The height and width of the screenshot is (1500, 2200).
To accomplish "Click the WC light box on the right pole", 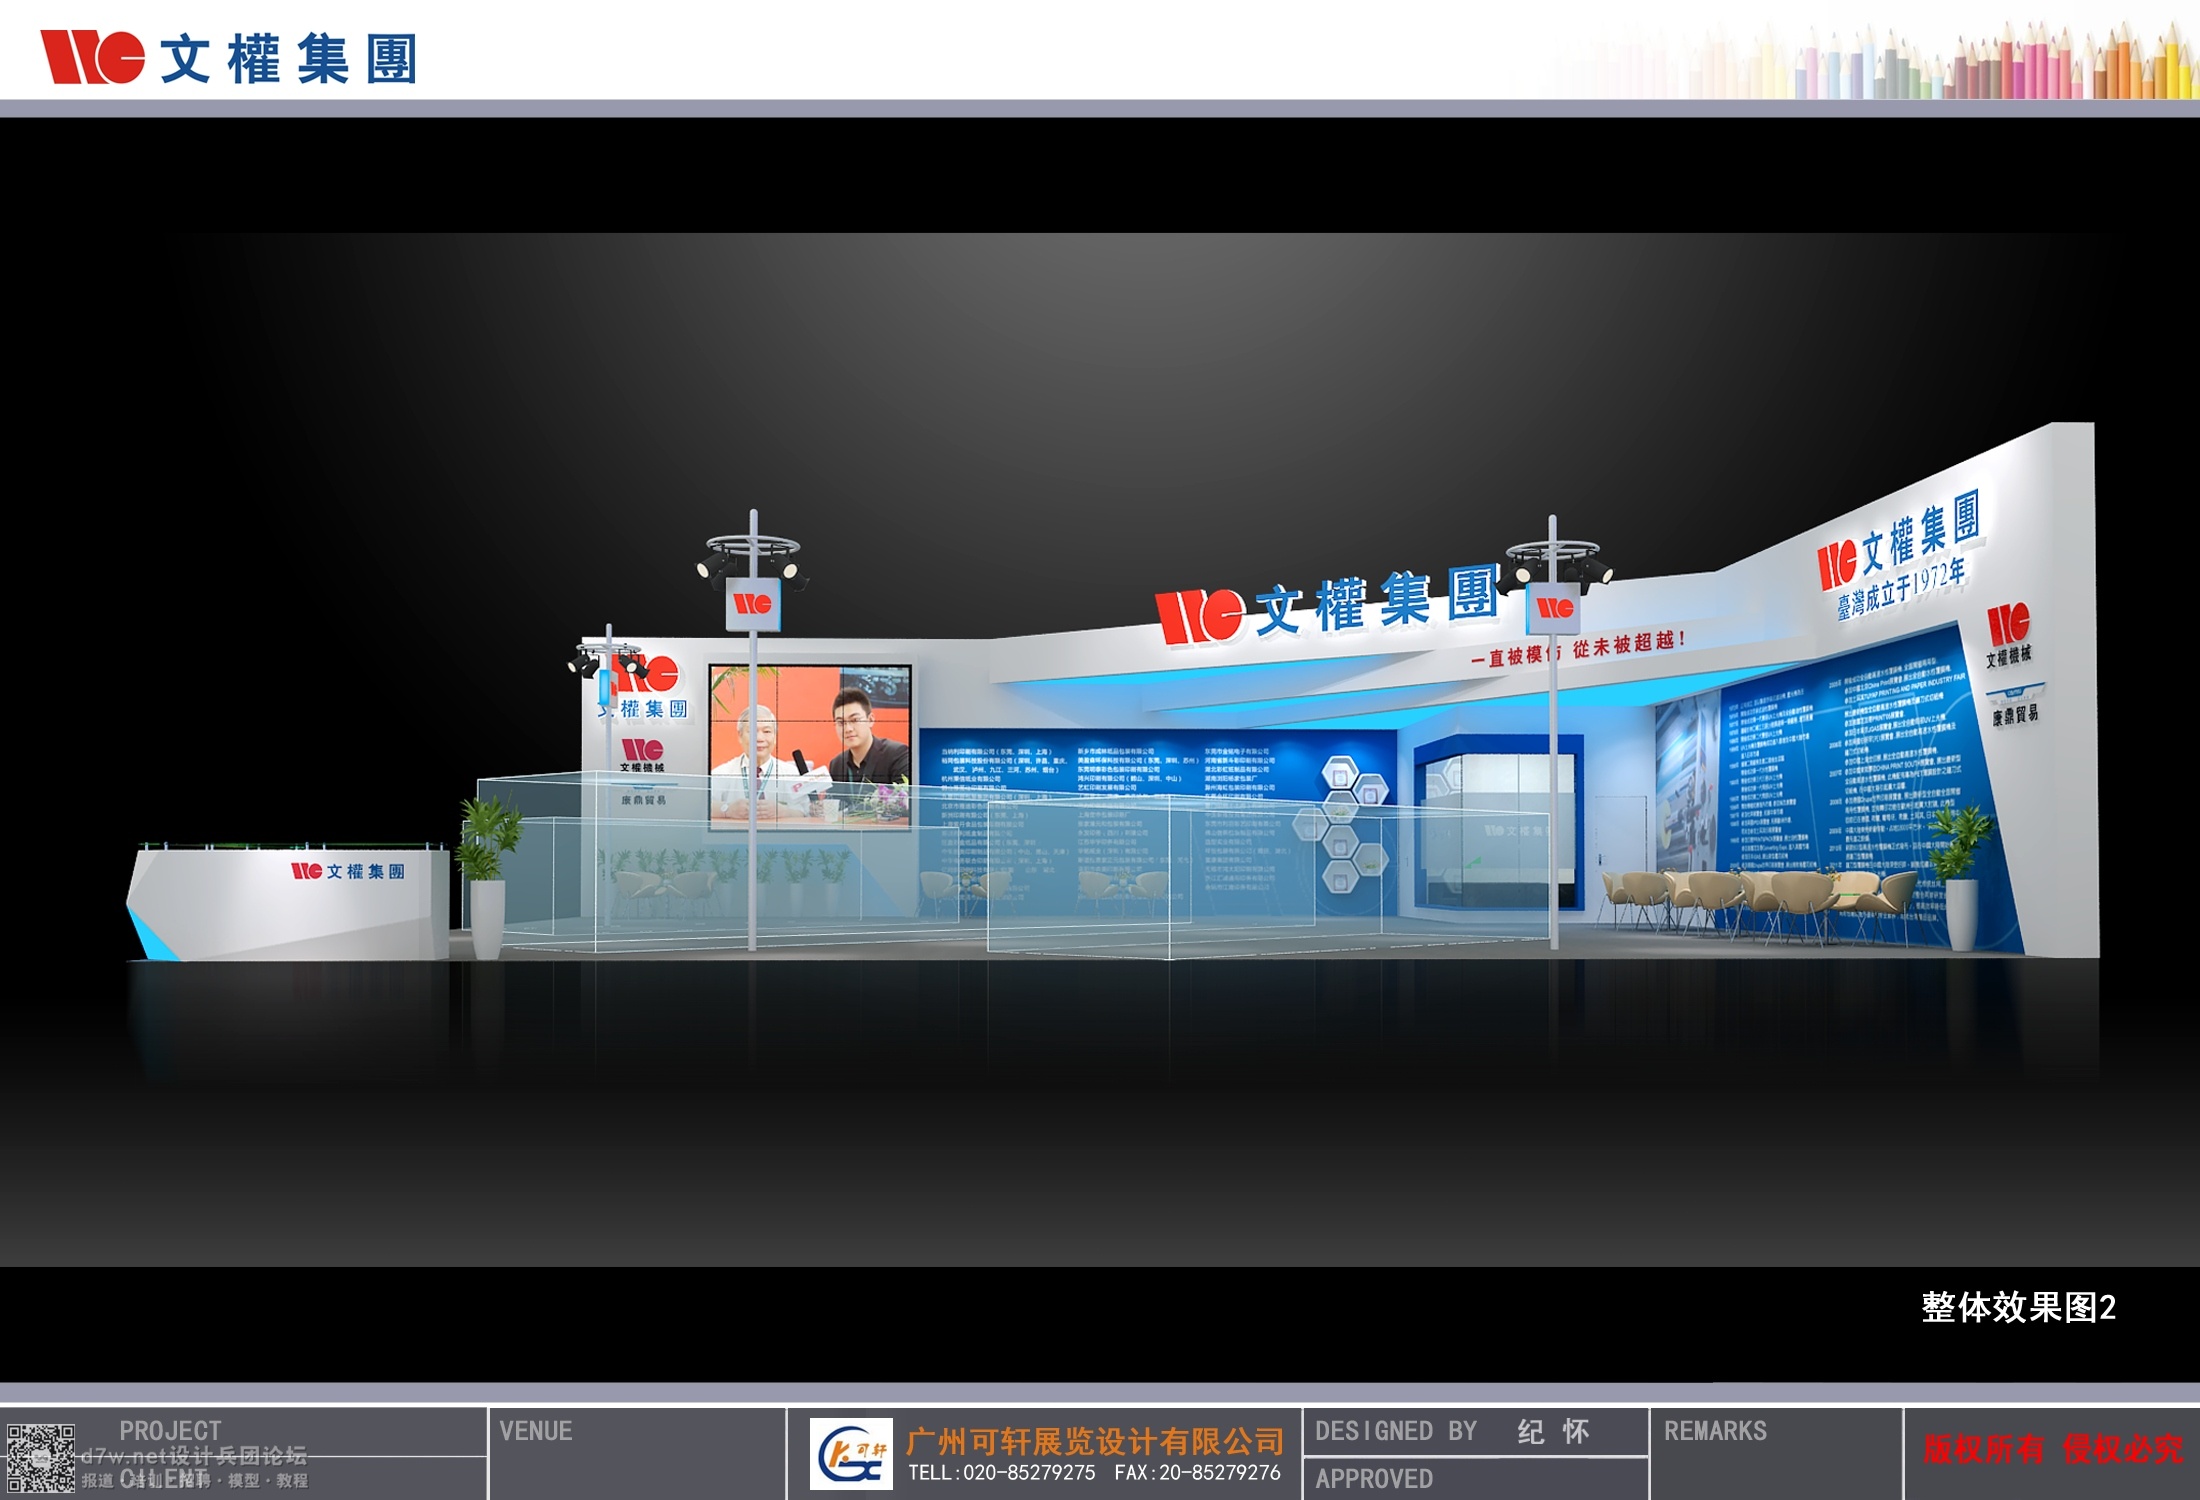I will pyautogui.click(x=1555, y=608).
